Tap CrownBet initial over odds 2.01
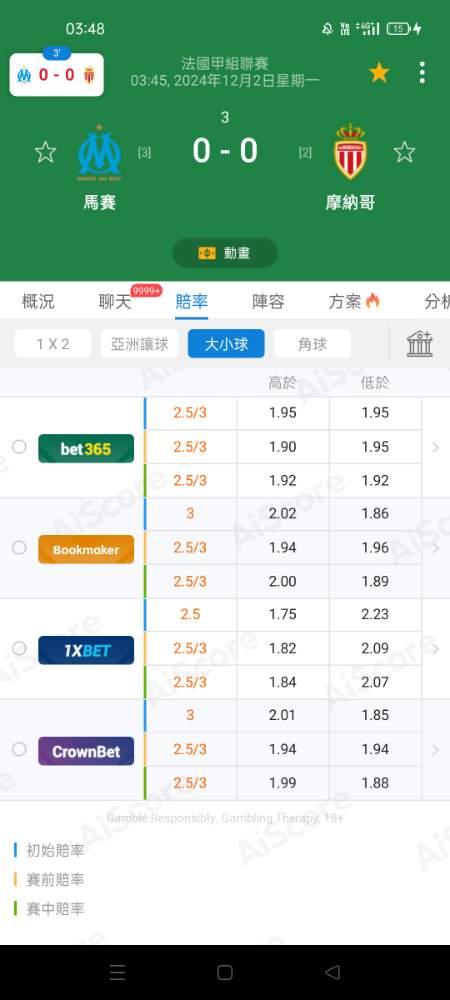The image size is (450, 1000). 283,715
